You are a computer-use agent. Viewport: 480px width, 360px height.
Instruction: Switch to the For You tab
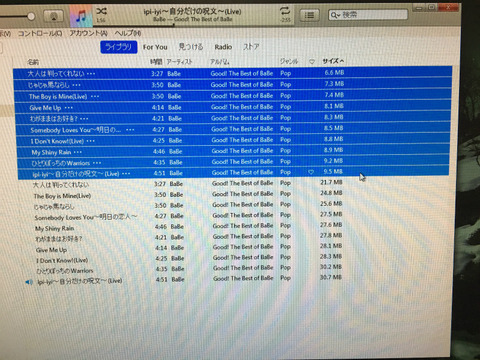pos(155,47)
